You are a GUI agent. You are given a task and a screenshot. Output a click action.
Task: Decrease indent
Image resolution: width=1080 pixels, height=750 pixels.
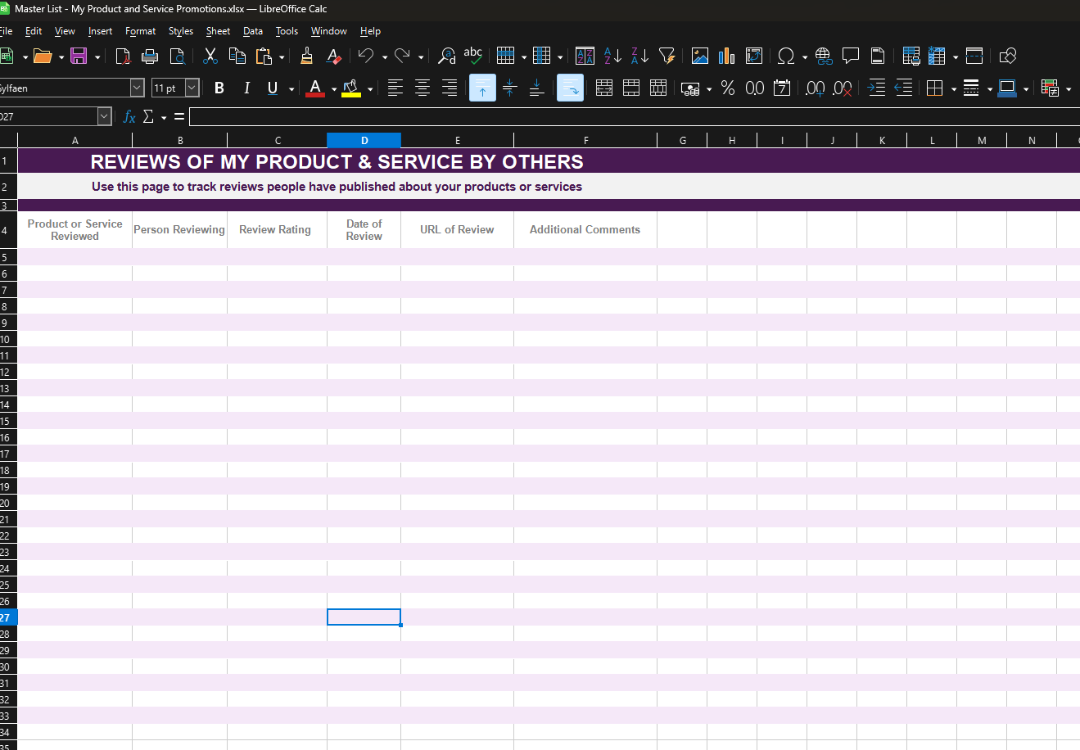903,88
